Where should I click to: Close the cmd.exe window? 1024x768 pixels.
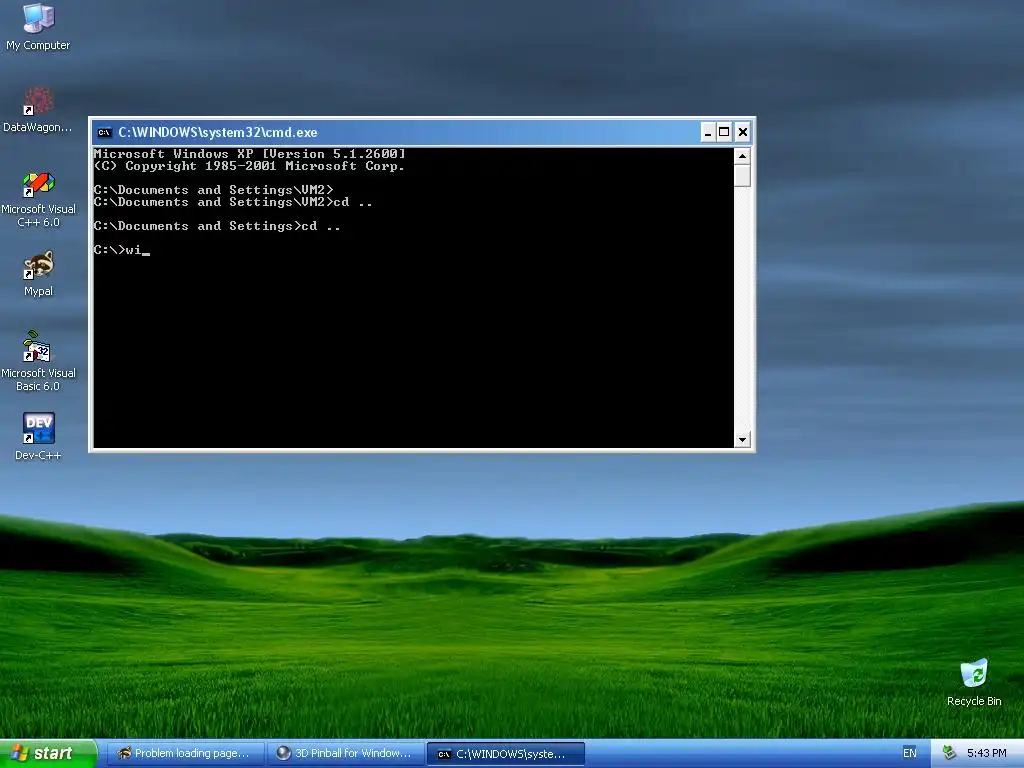tap(743, 133)
